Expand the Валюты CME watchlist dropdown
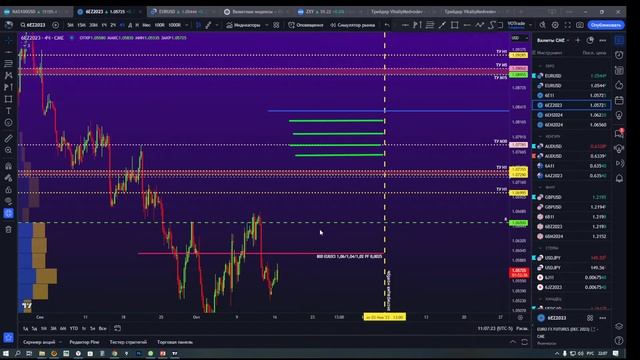640x360 pixels. click(553, 40)
